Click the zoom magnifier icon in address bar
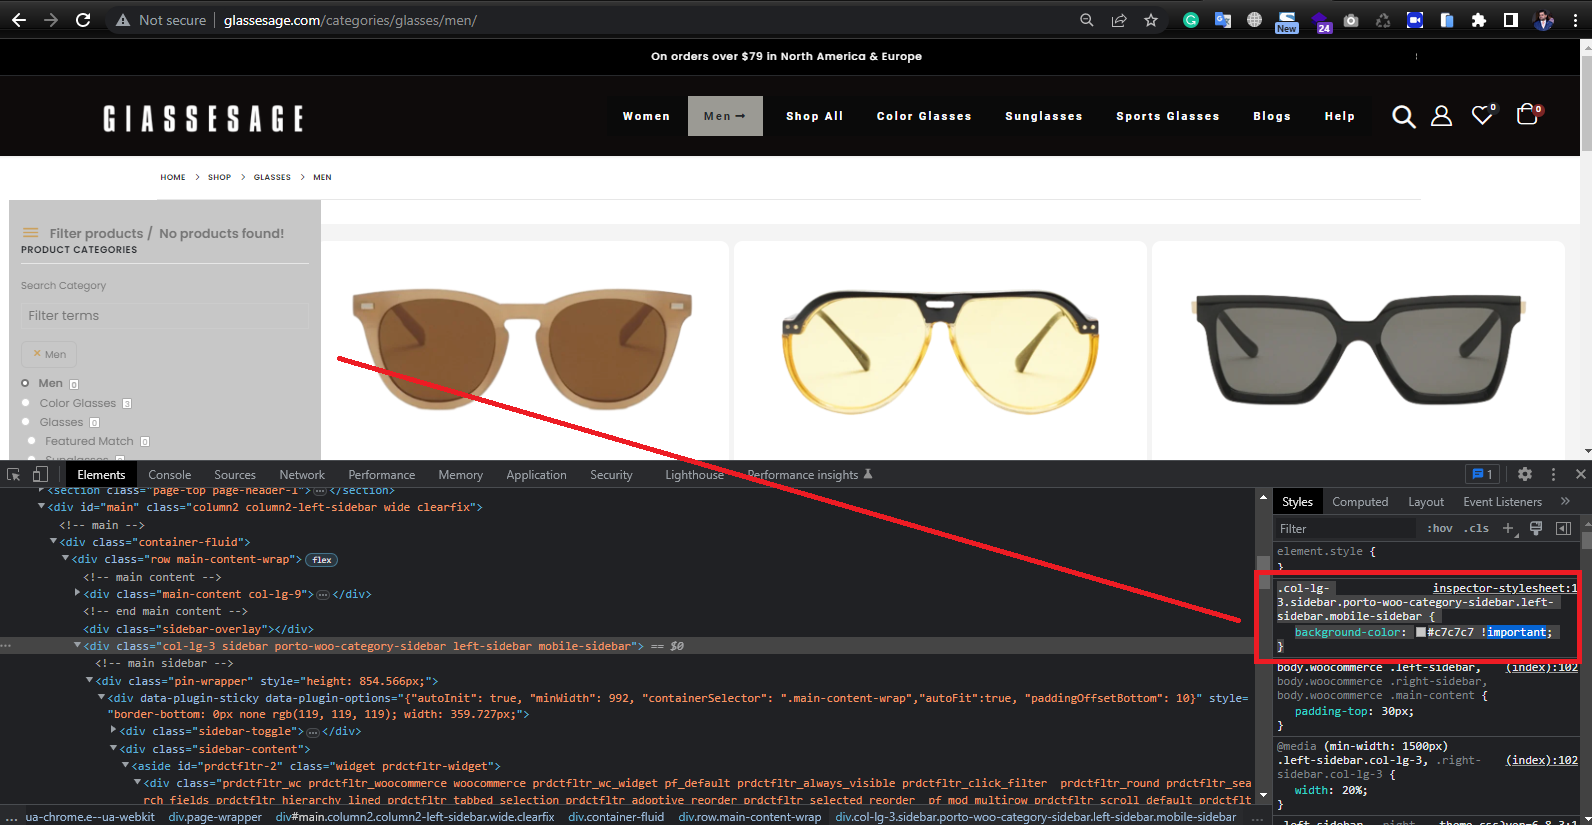The image size is (1592, 825). coord(1087,20)
